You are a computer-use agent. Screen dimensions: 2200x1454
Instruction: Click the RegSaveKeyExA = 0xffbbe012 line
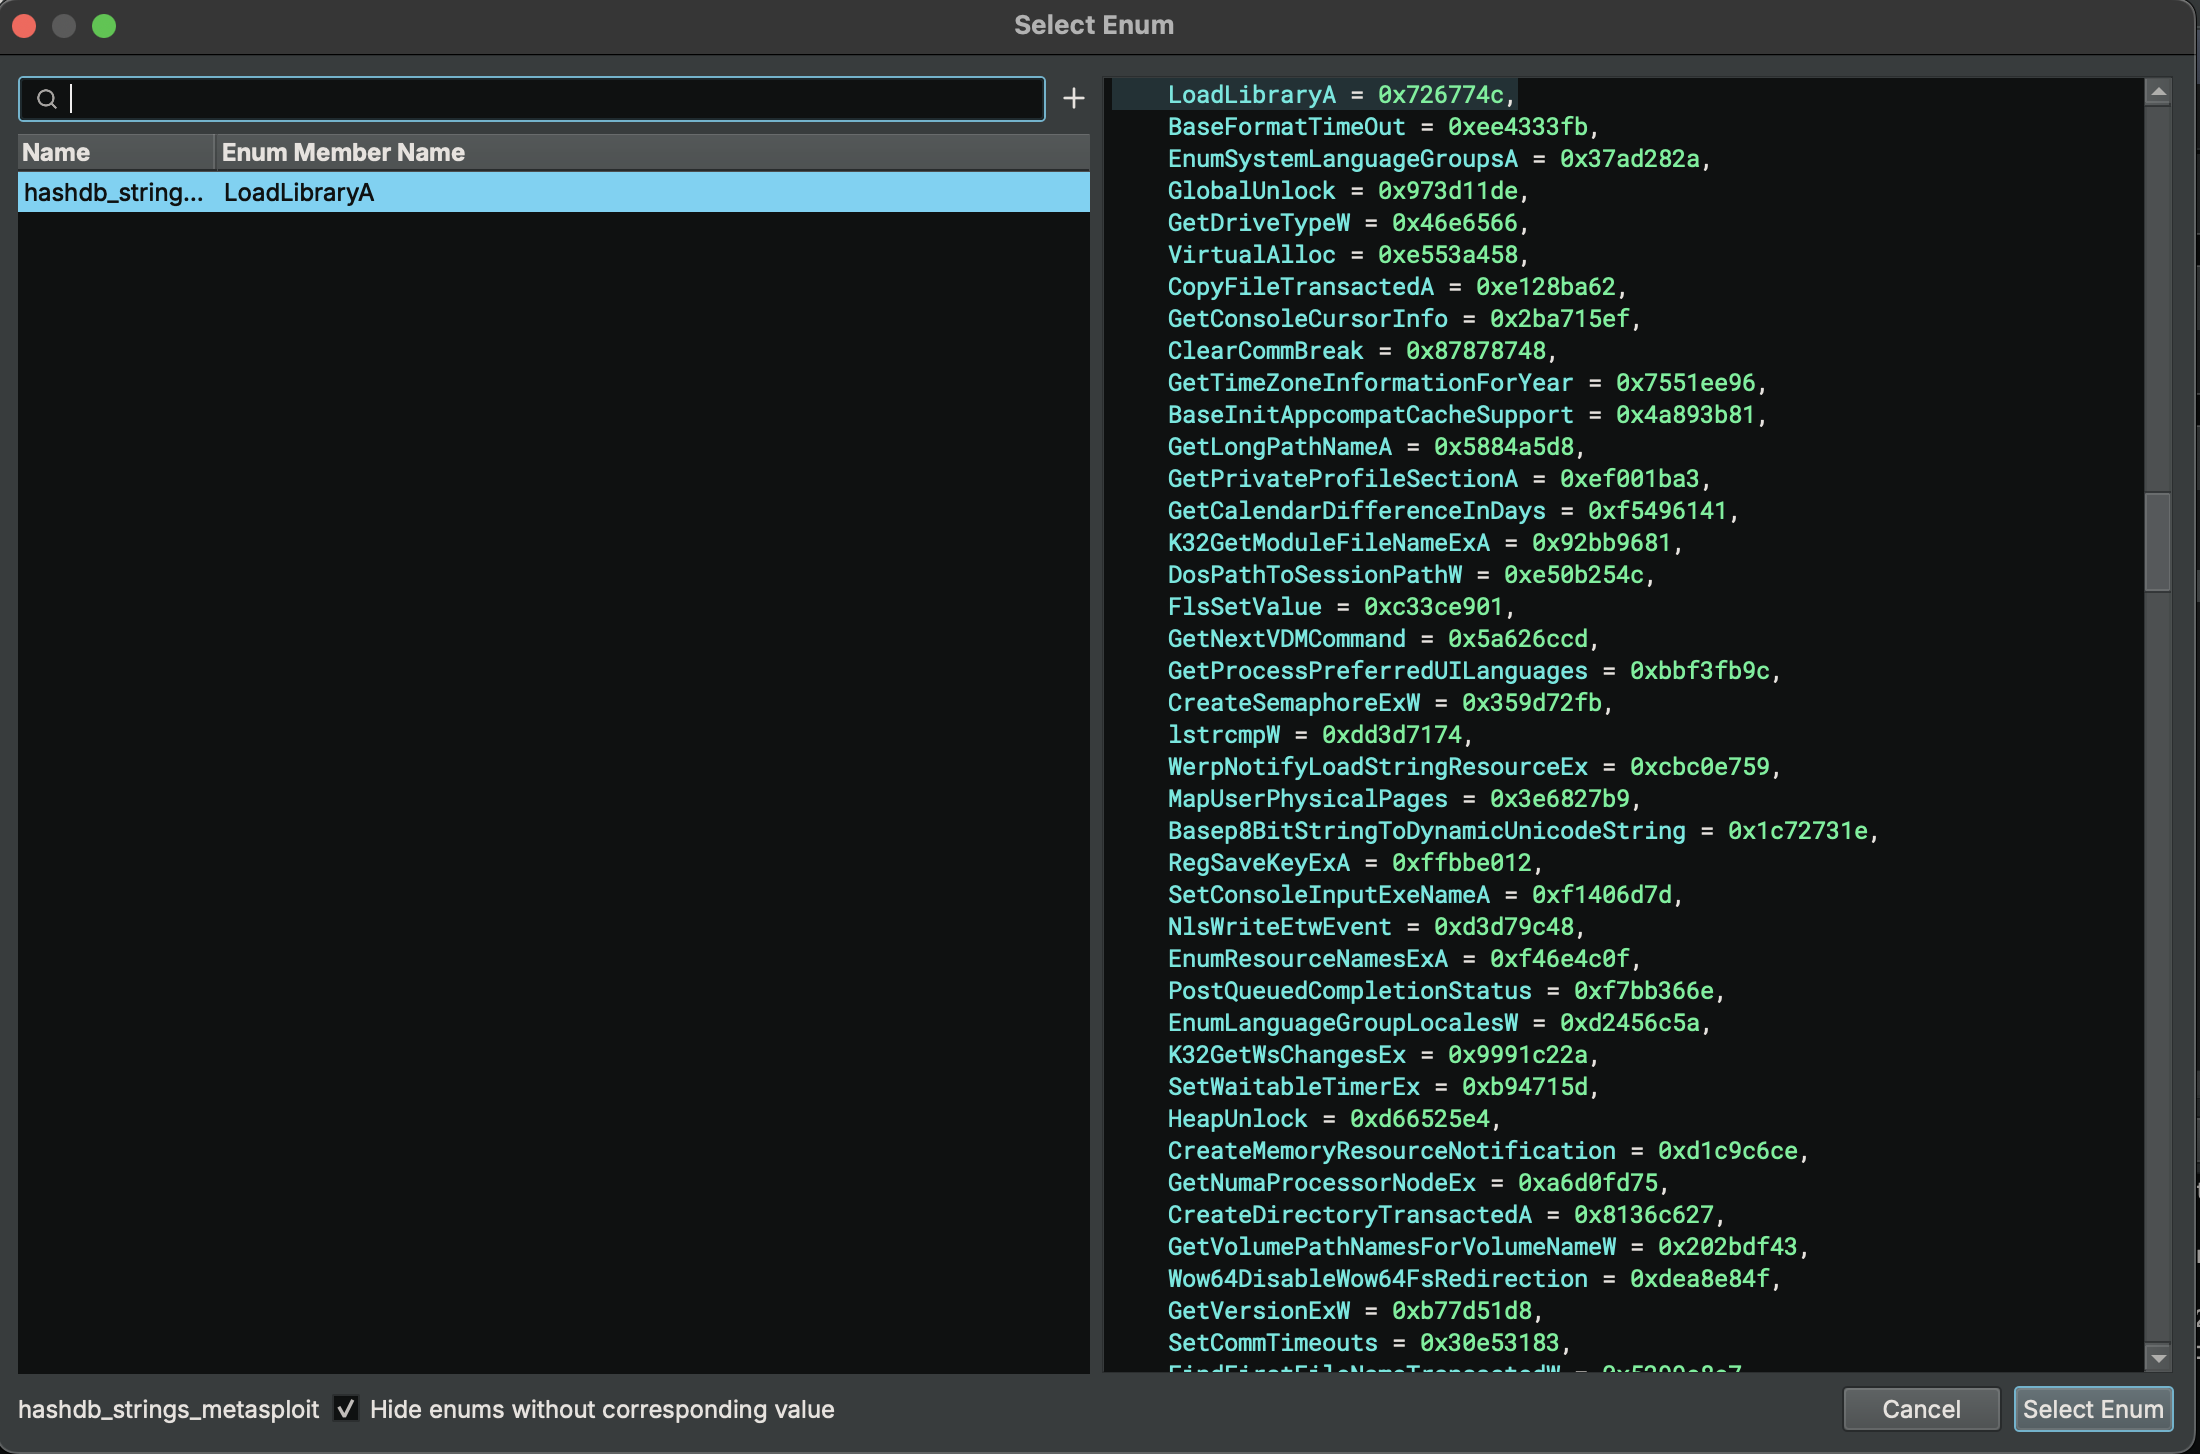pos(1355,863)
